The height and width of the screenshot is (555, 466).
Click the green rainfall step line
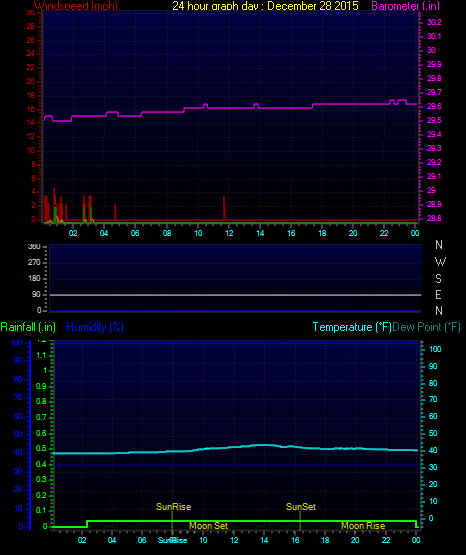point(251,521)
